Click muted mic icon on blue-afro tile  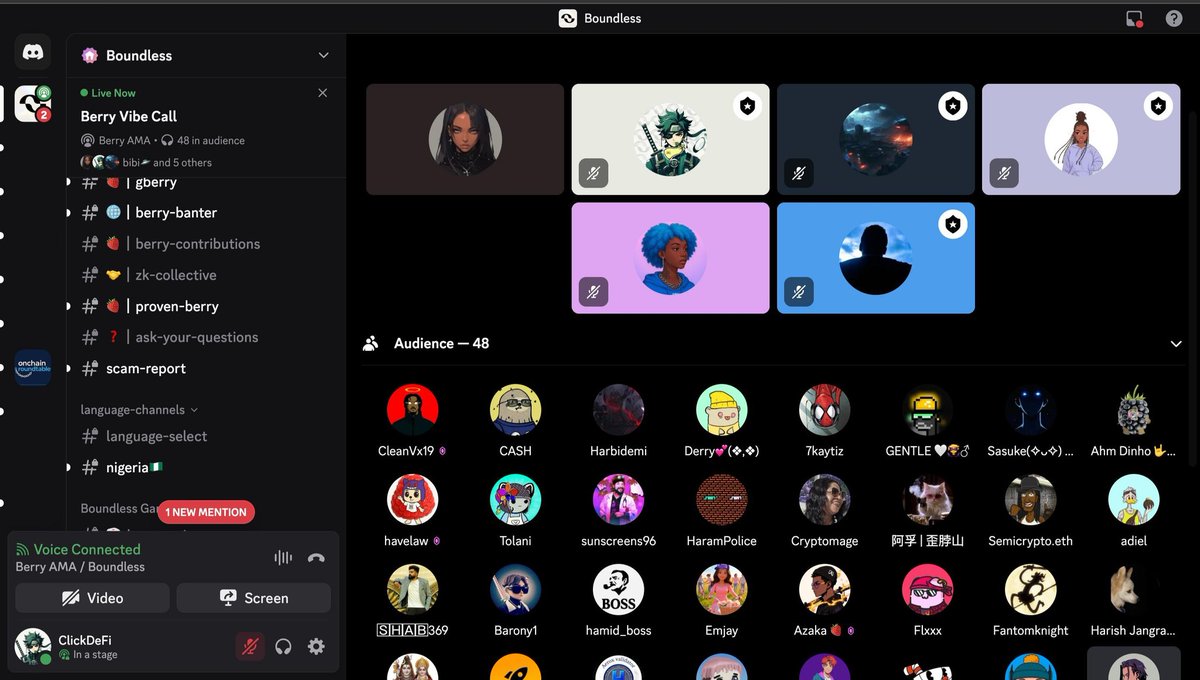tap(593, 292)
